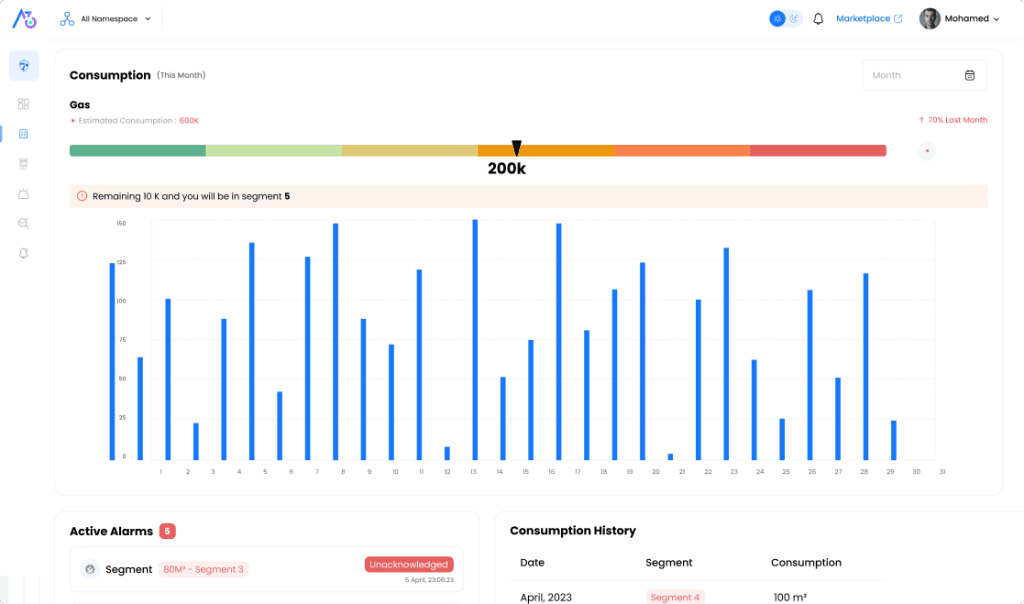Click the red segment of gas gauge
1024x604 pixels.
coord(817,151)
